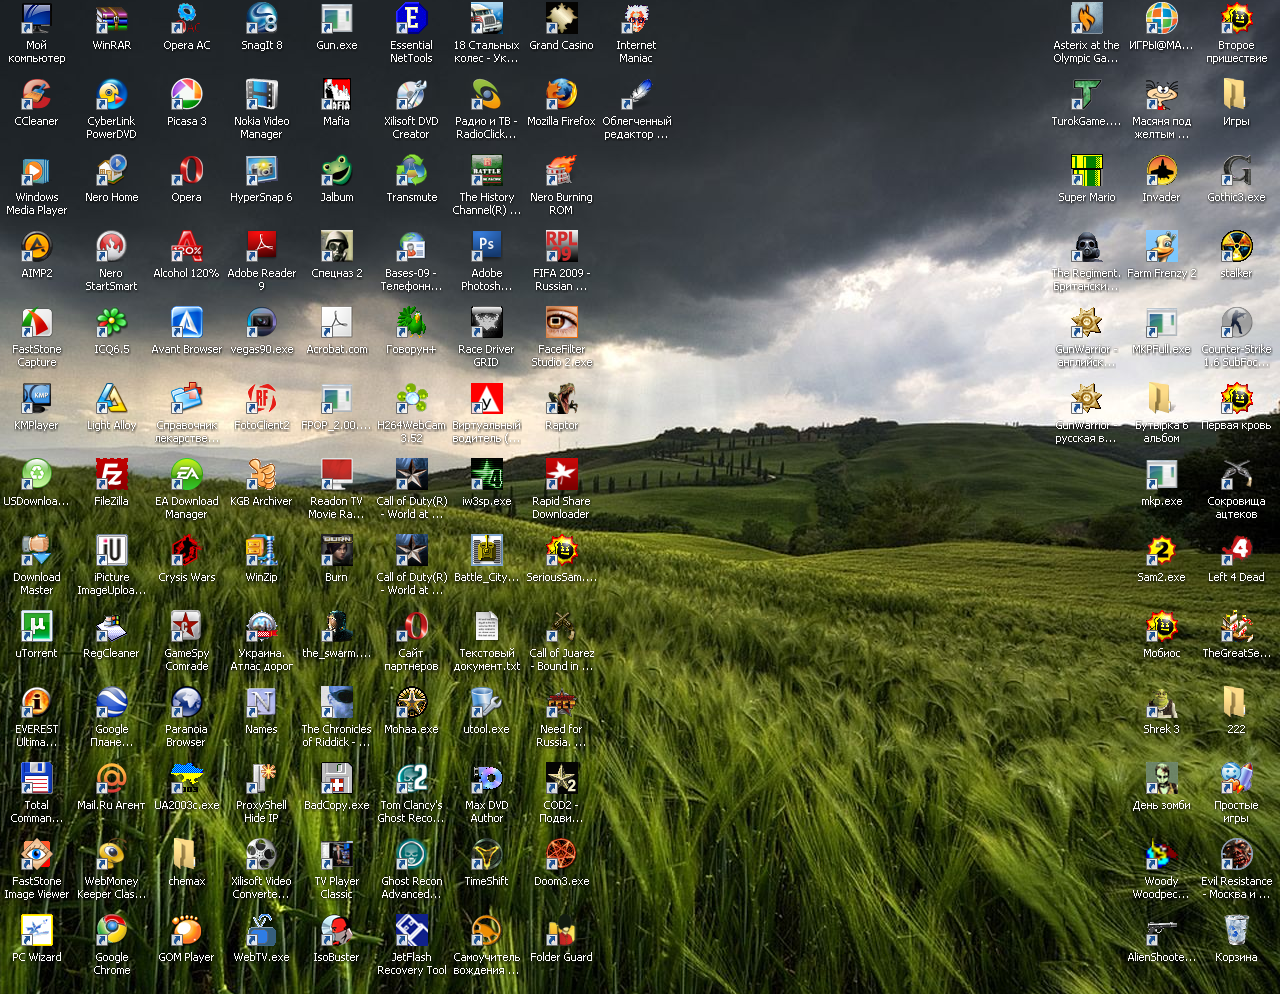Screen dimensions: 1280x994
Task: Select the uTorrent desktop icon
Action: [36, 628]
